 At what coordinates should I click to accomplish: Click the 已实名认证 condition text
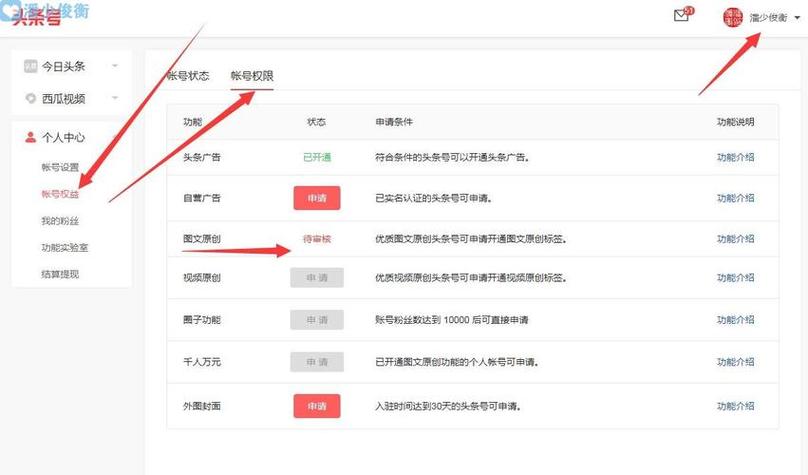[433, 198]
